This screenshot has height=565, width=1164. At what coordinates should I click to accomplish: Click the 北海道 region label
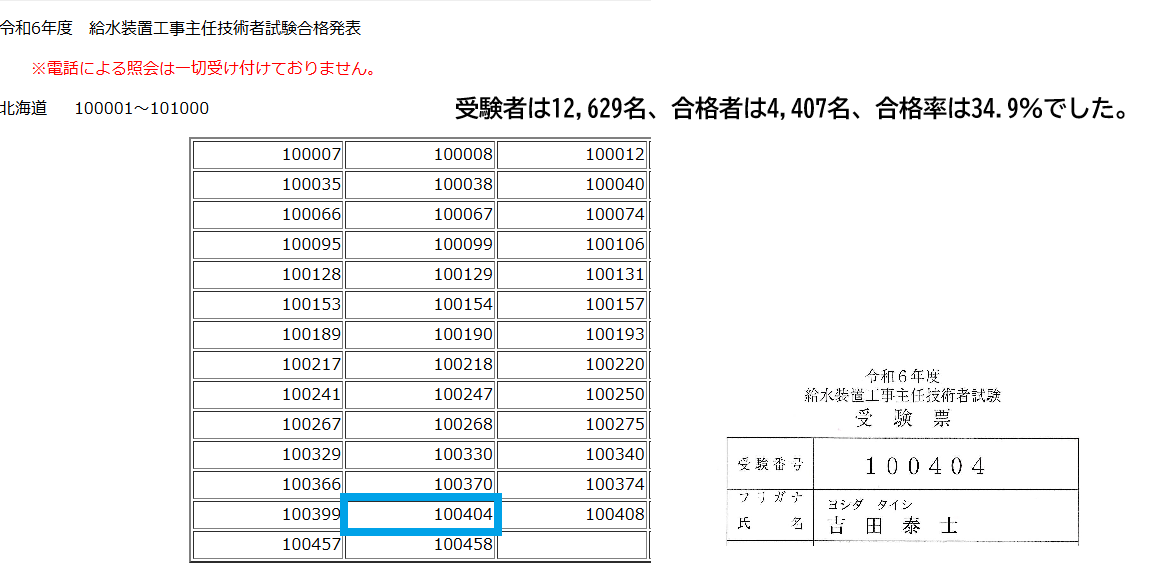24,108
